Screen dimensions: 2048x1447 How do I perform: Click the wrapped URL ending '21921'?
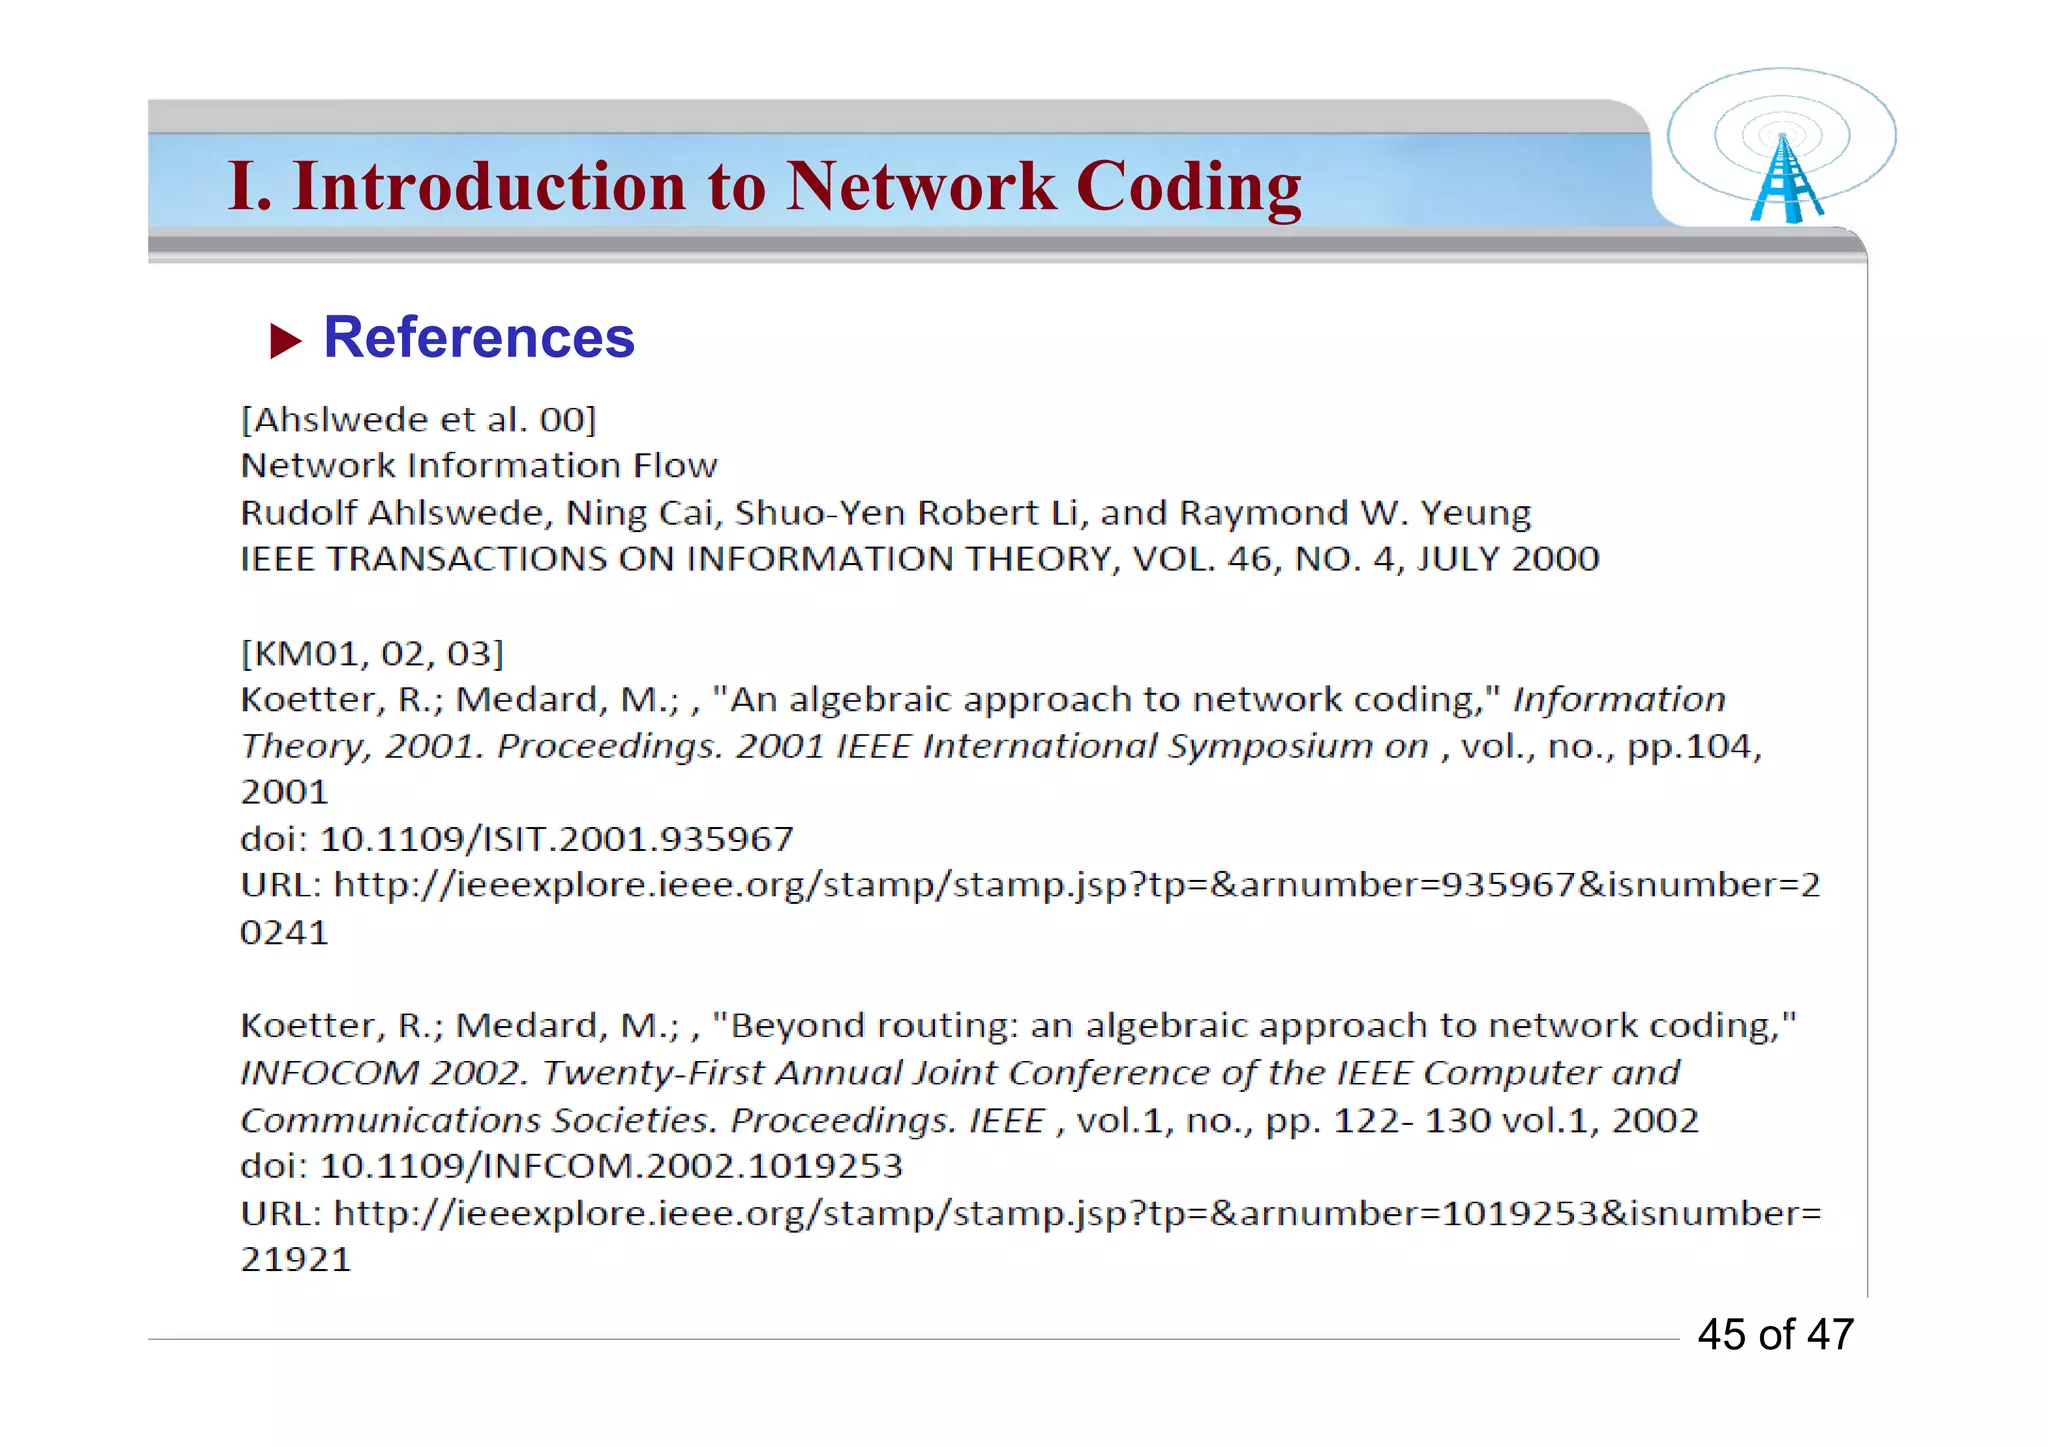pyautogui.click(x=296, y=1260)
